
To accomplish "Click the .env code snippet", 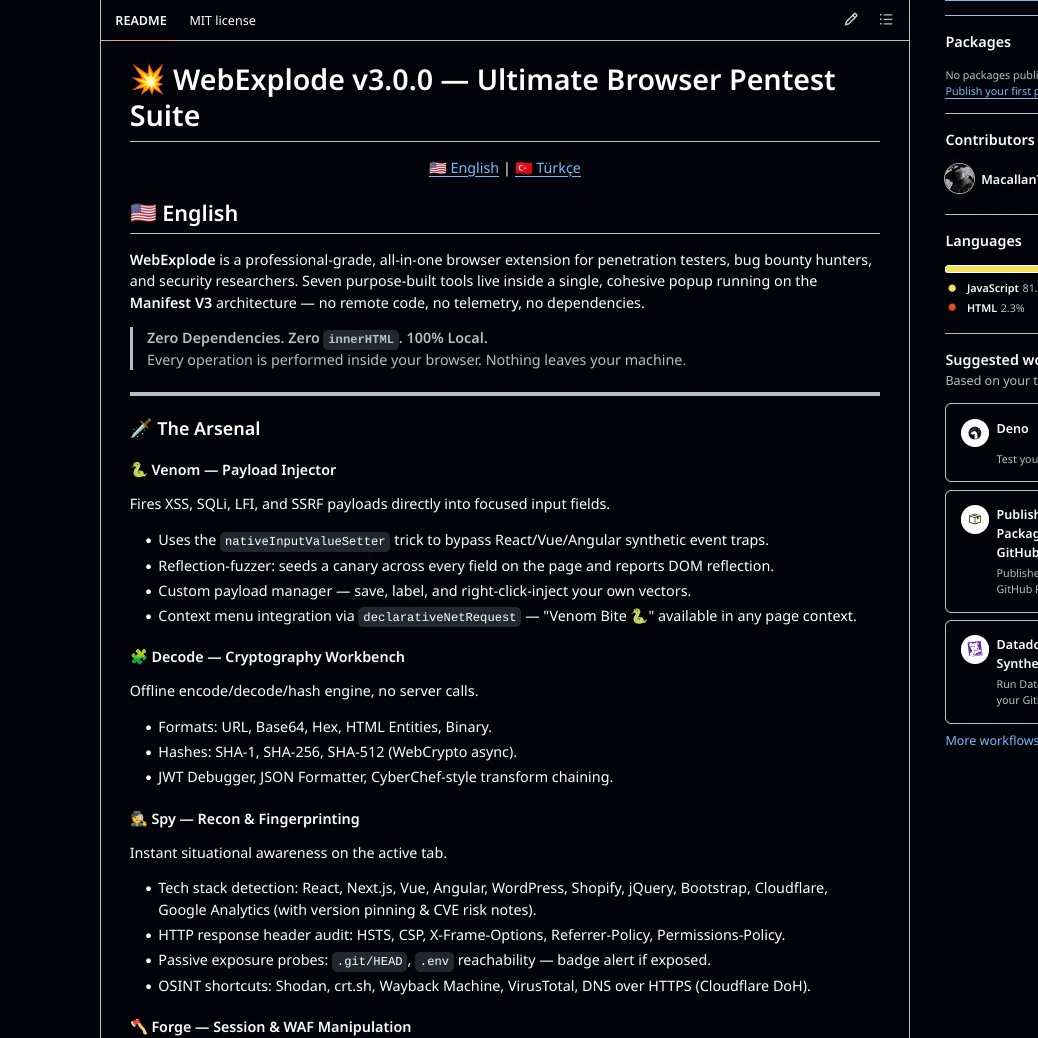I will click(x=435, y=961).
